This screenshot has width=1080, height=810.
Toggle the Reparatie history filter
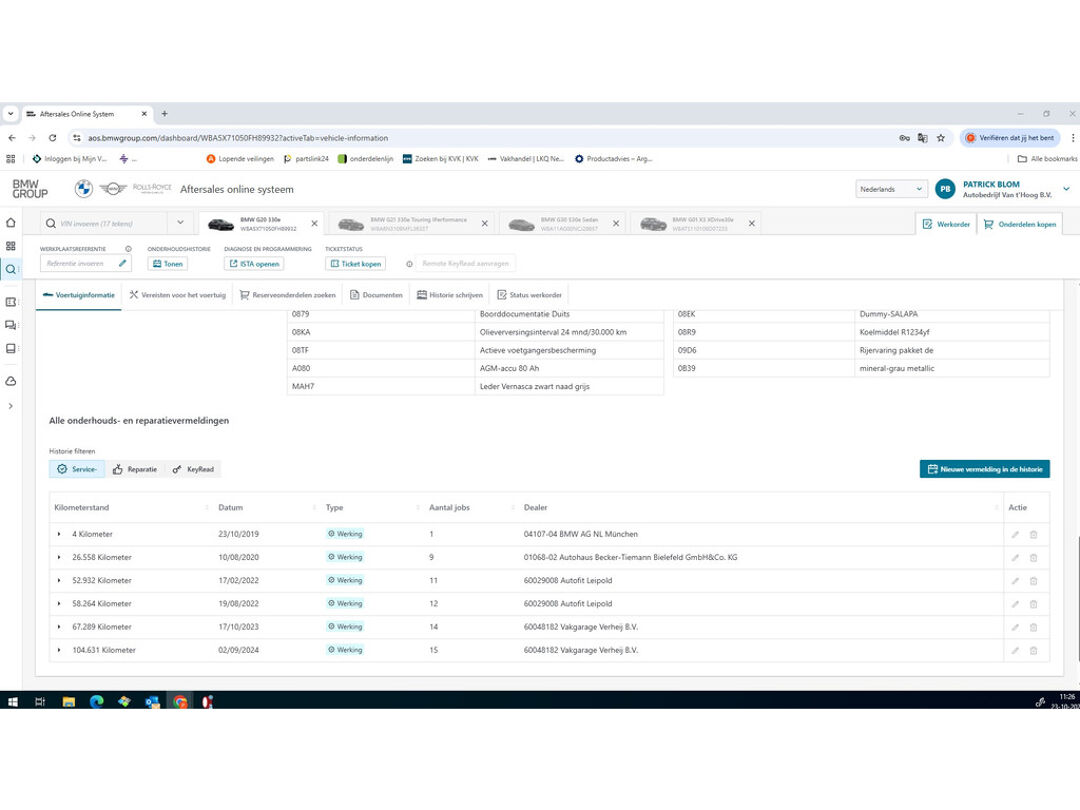coord(135,469)
